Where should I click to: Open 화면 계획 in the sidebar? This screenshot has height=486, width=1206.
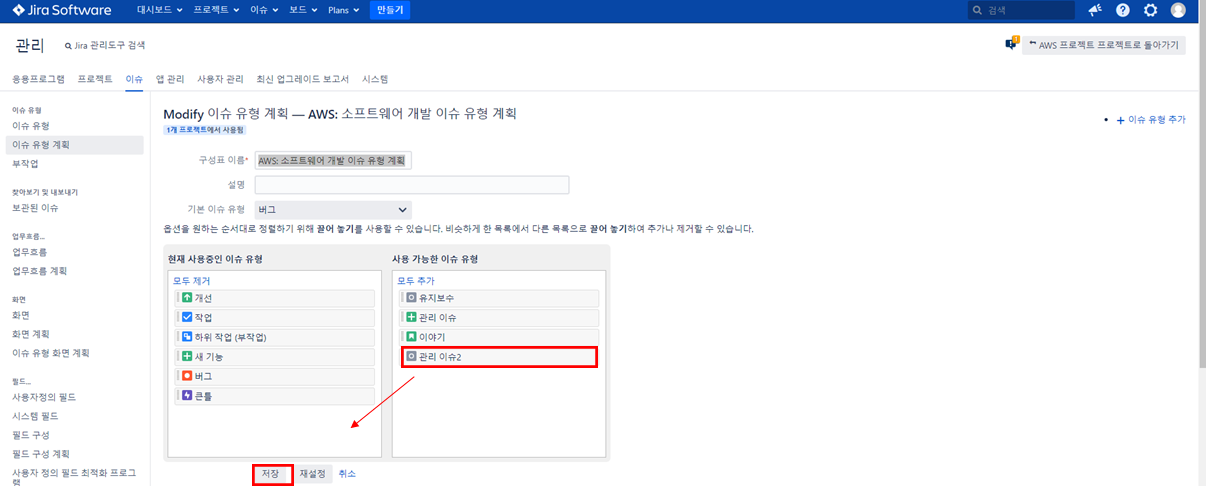tap(31, 334)
